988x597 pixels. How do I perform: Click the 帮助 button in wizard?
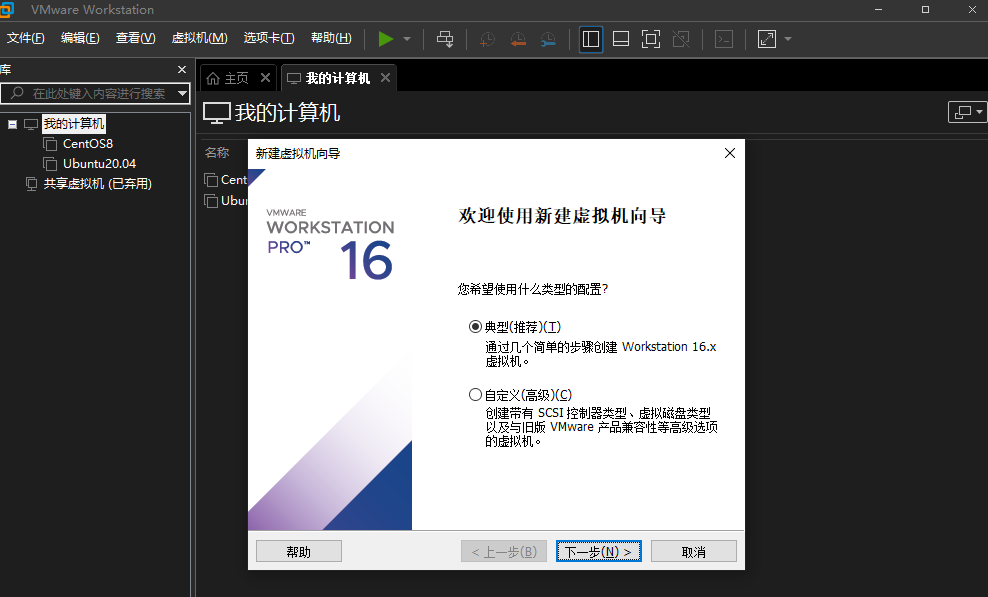tap(299, 552)
